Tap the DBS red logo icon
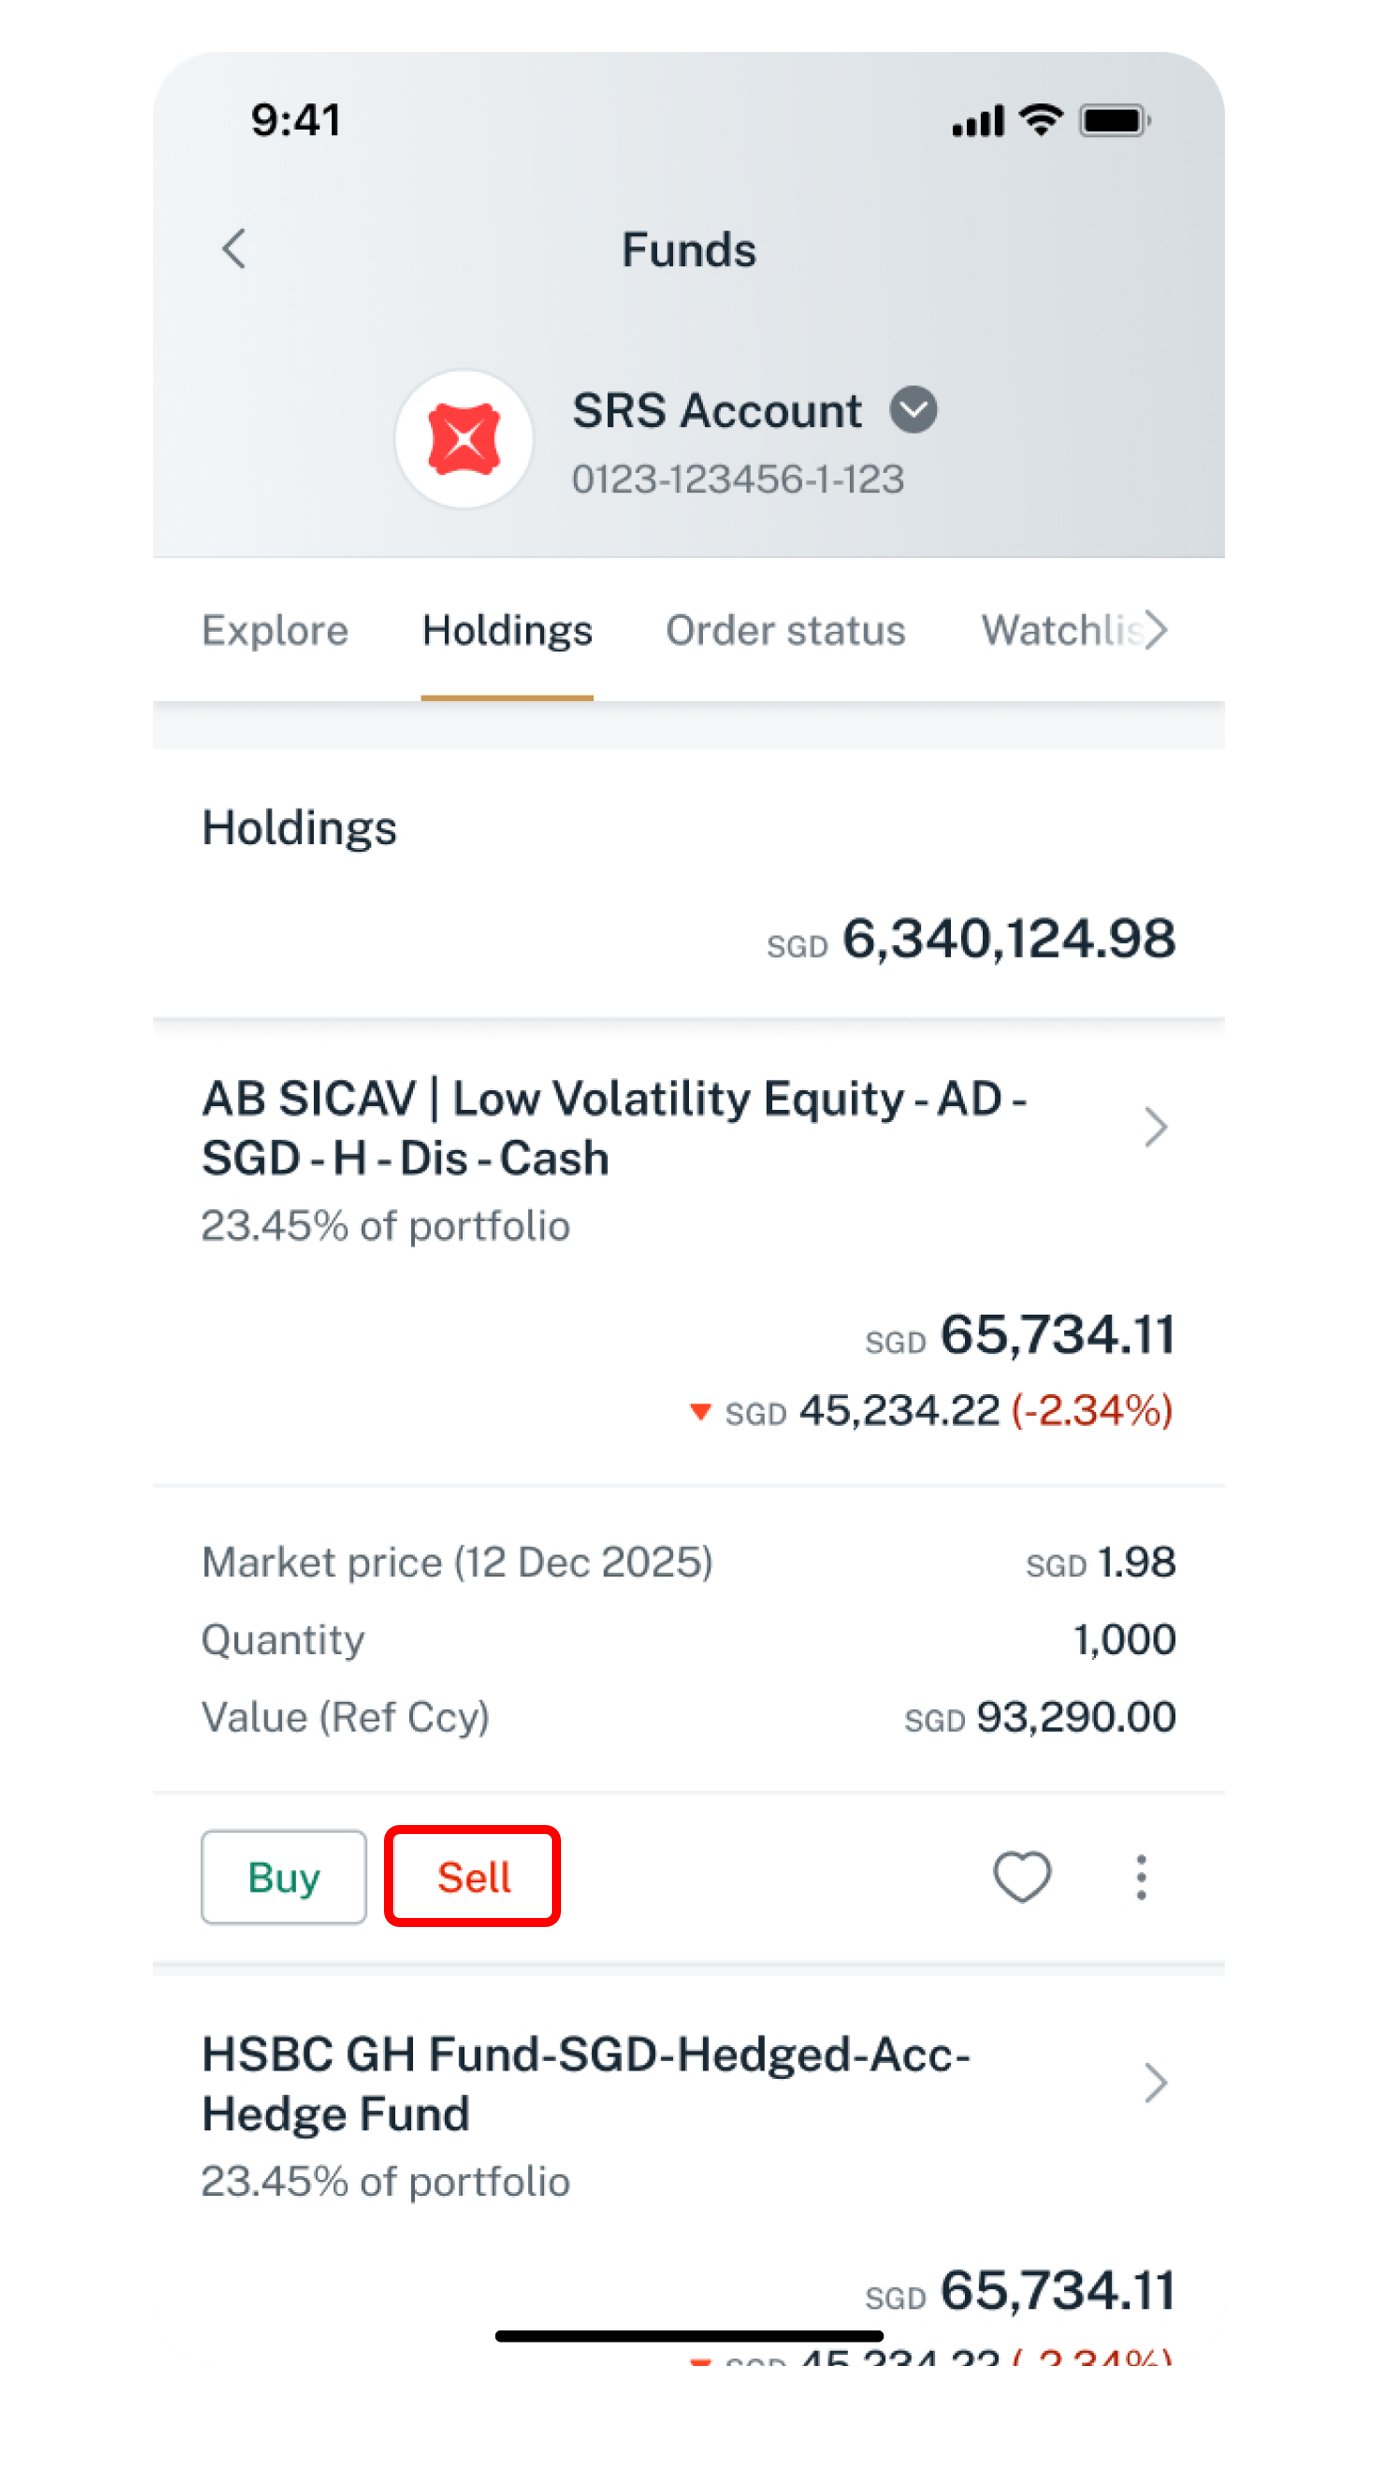 (x=464, y=439)
